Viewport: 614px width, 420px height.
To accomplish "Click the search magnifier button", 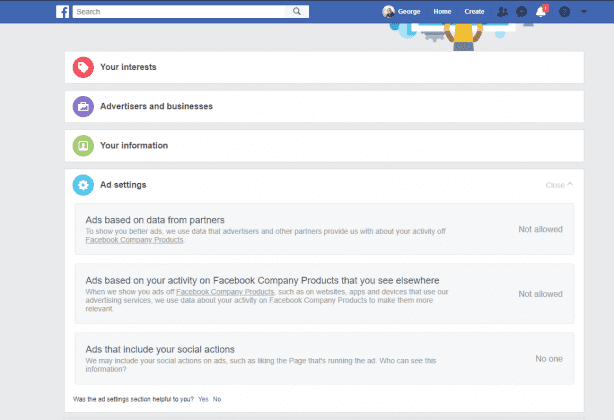I will tap(297, 11).
